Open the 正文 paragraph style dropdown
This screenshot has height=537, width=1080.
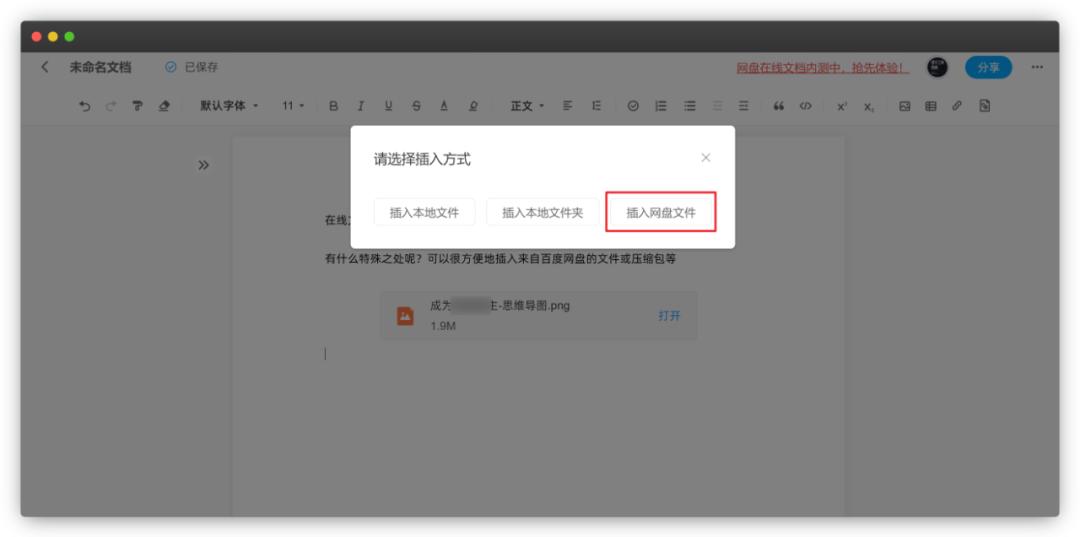tap(527, 106)
